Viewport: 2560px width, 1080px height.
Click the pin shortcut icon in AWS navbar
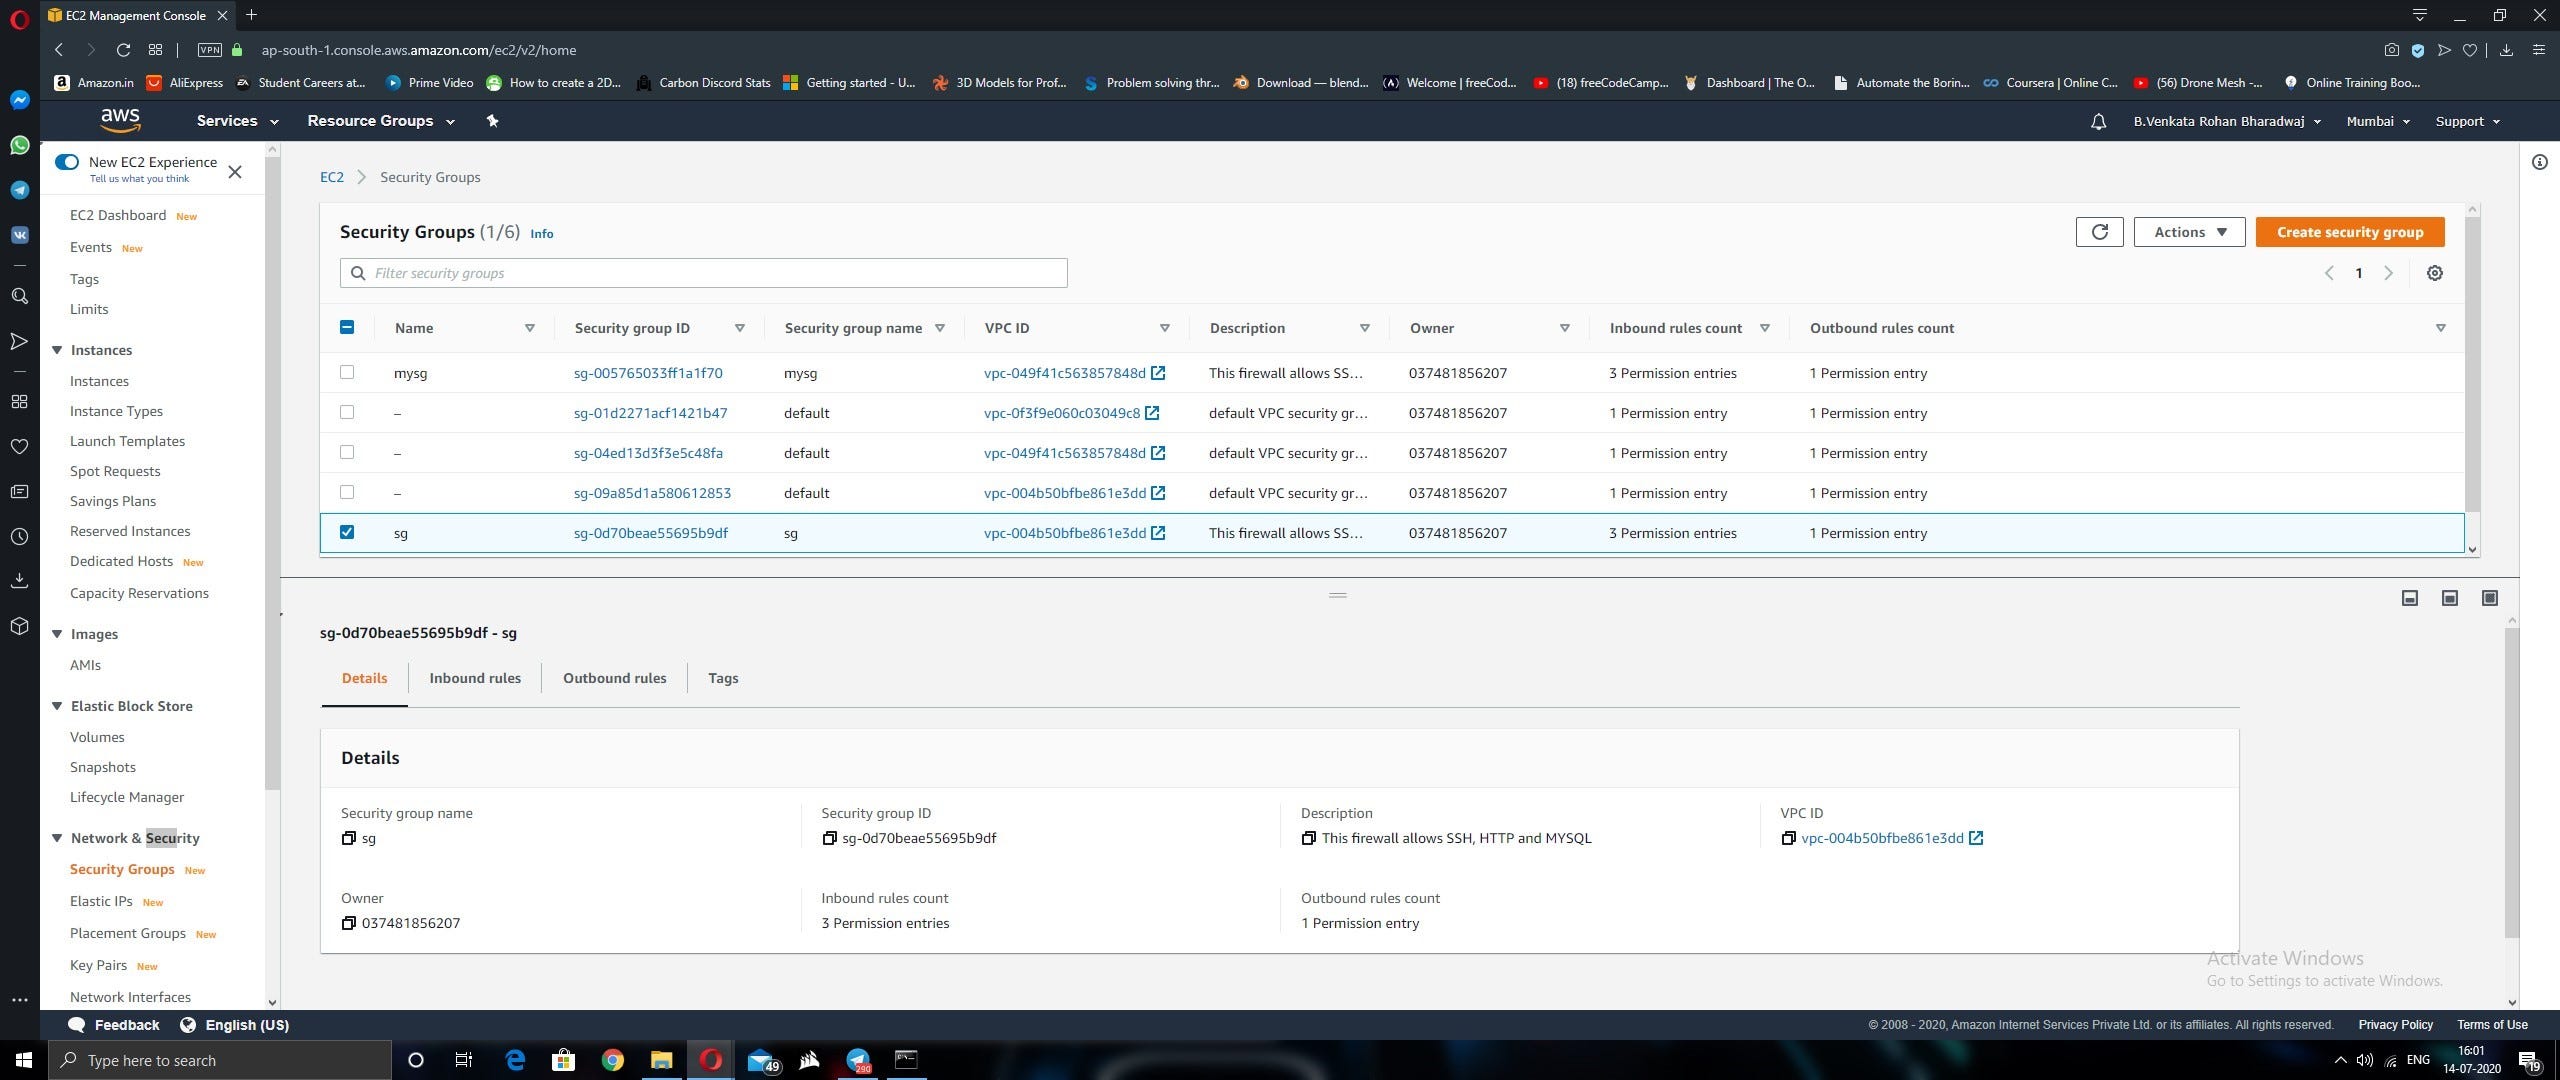(492, 121)
